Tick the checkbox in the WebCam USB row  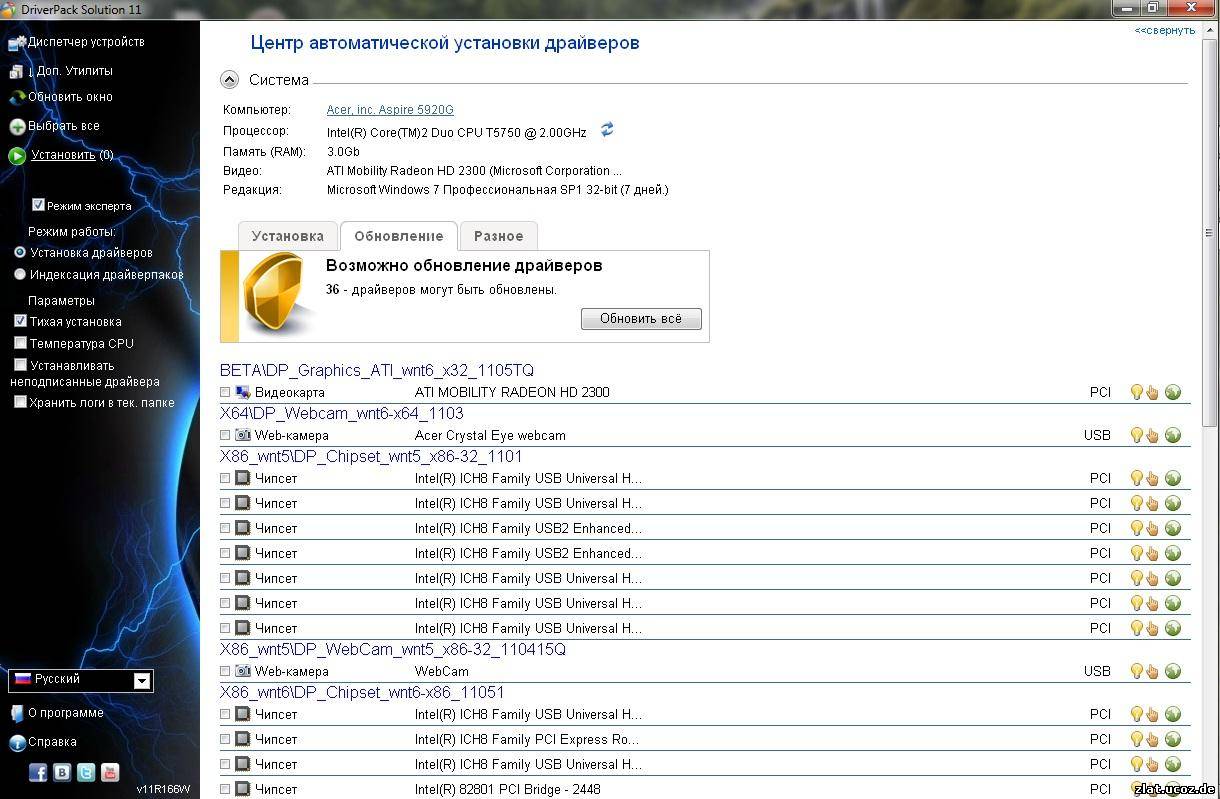[x=225, y=672]
